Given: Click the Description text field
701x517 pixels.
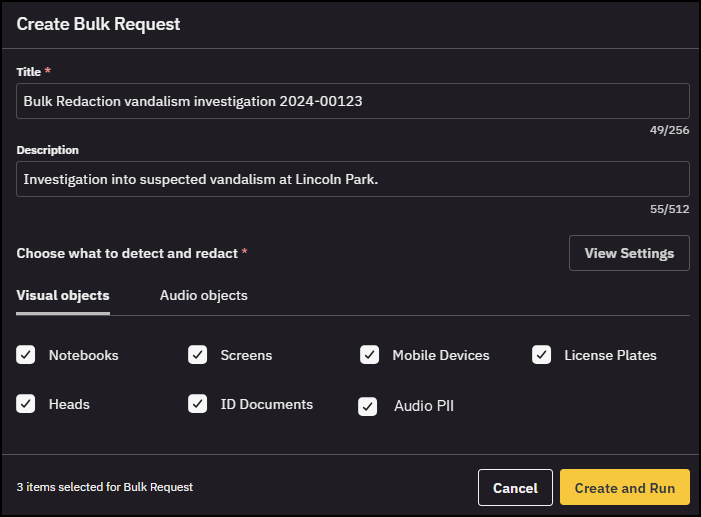Looking at the screenshot, I should pos(352,179).
